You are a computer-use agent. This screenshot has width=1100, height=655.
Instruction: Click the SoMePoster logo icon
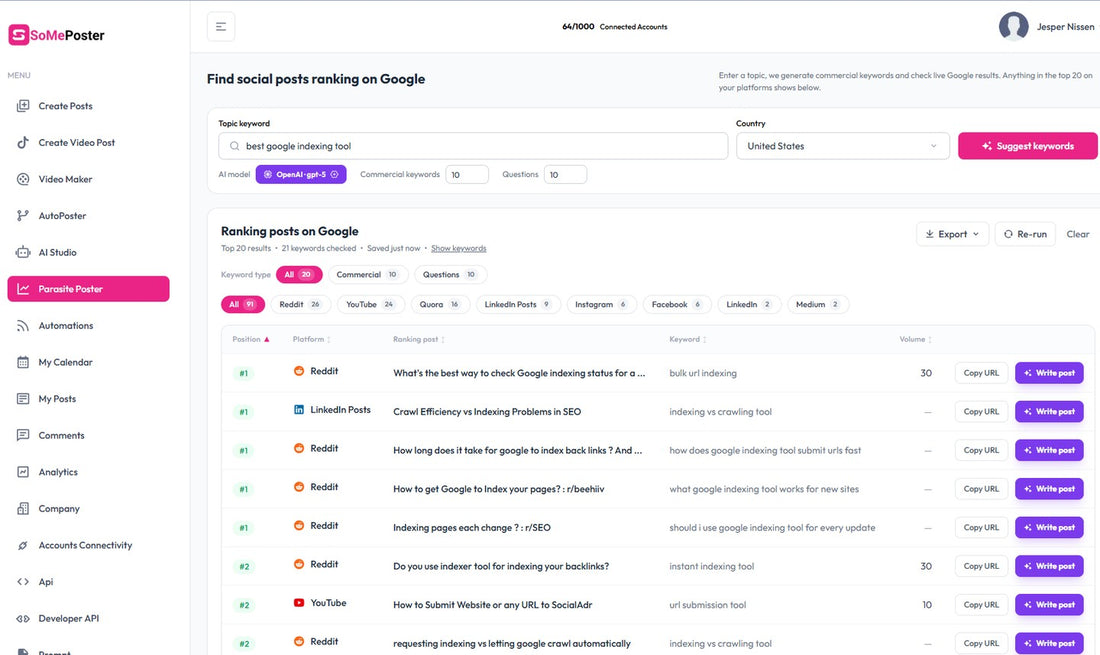(18, 35)
